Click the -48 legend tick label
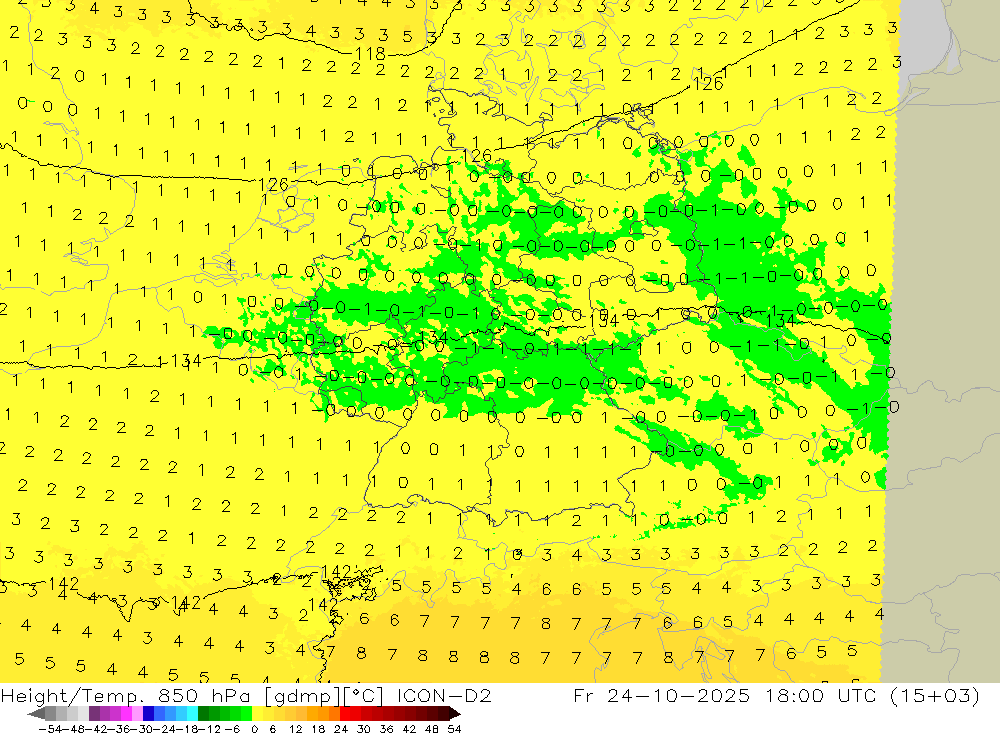This screenshot has width=1000, height=733. click(73, 729)
